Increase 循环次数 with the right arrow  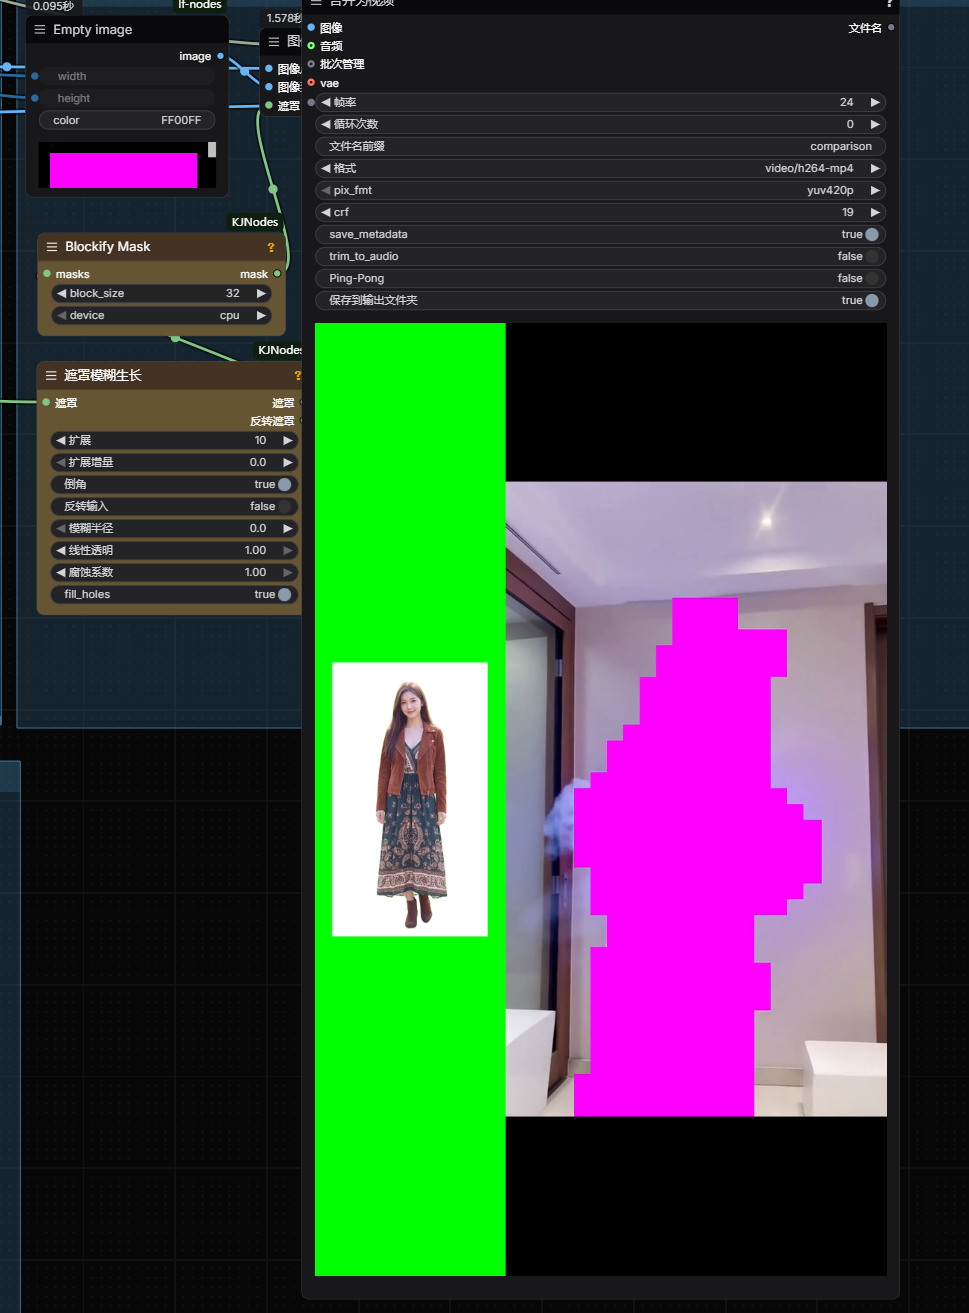[x=875, y=124]
